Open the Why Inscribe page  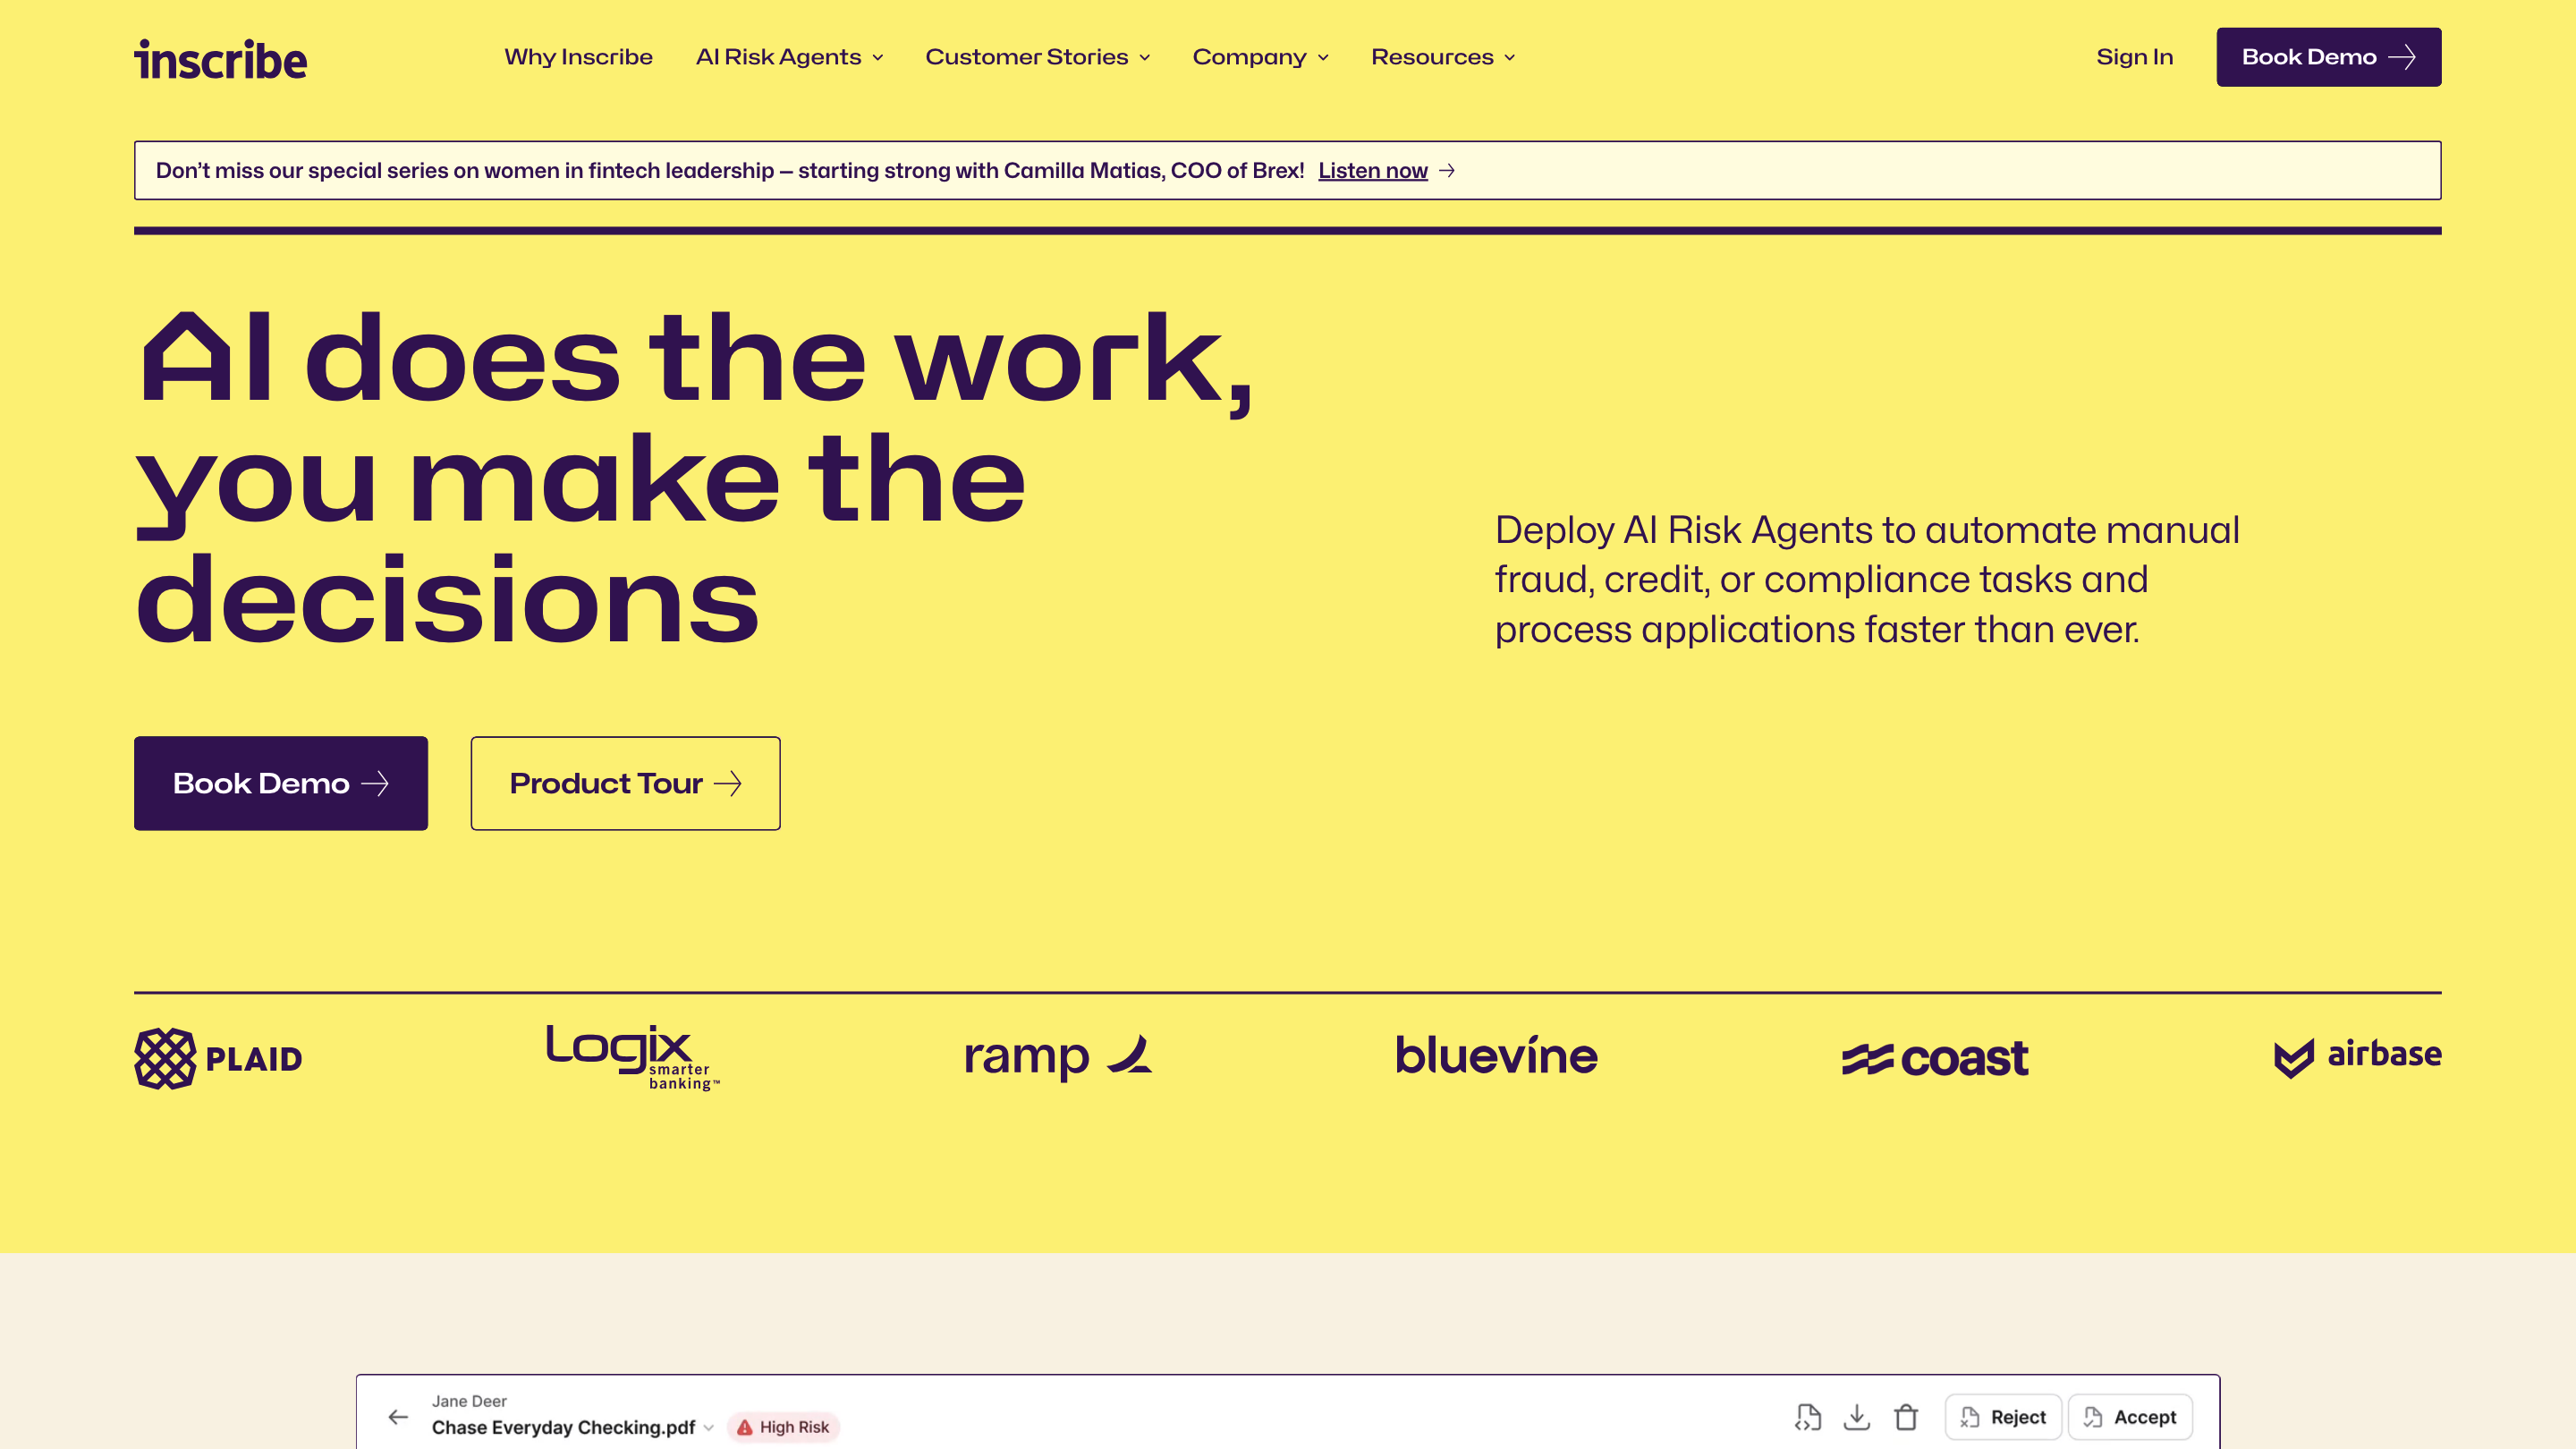[x=578, y=57]
